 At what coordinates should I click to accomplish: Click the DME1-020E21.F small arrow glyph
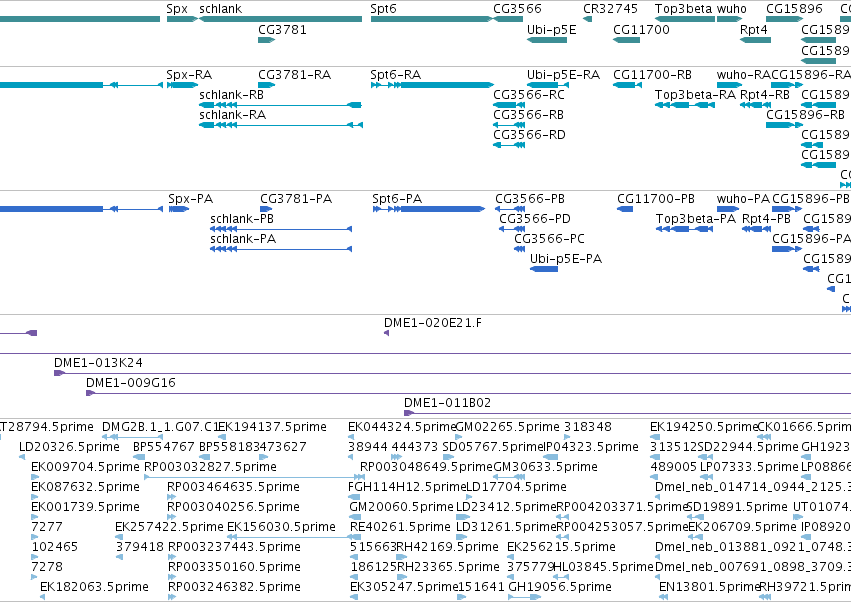386,333
